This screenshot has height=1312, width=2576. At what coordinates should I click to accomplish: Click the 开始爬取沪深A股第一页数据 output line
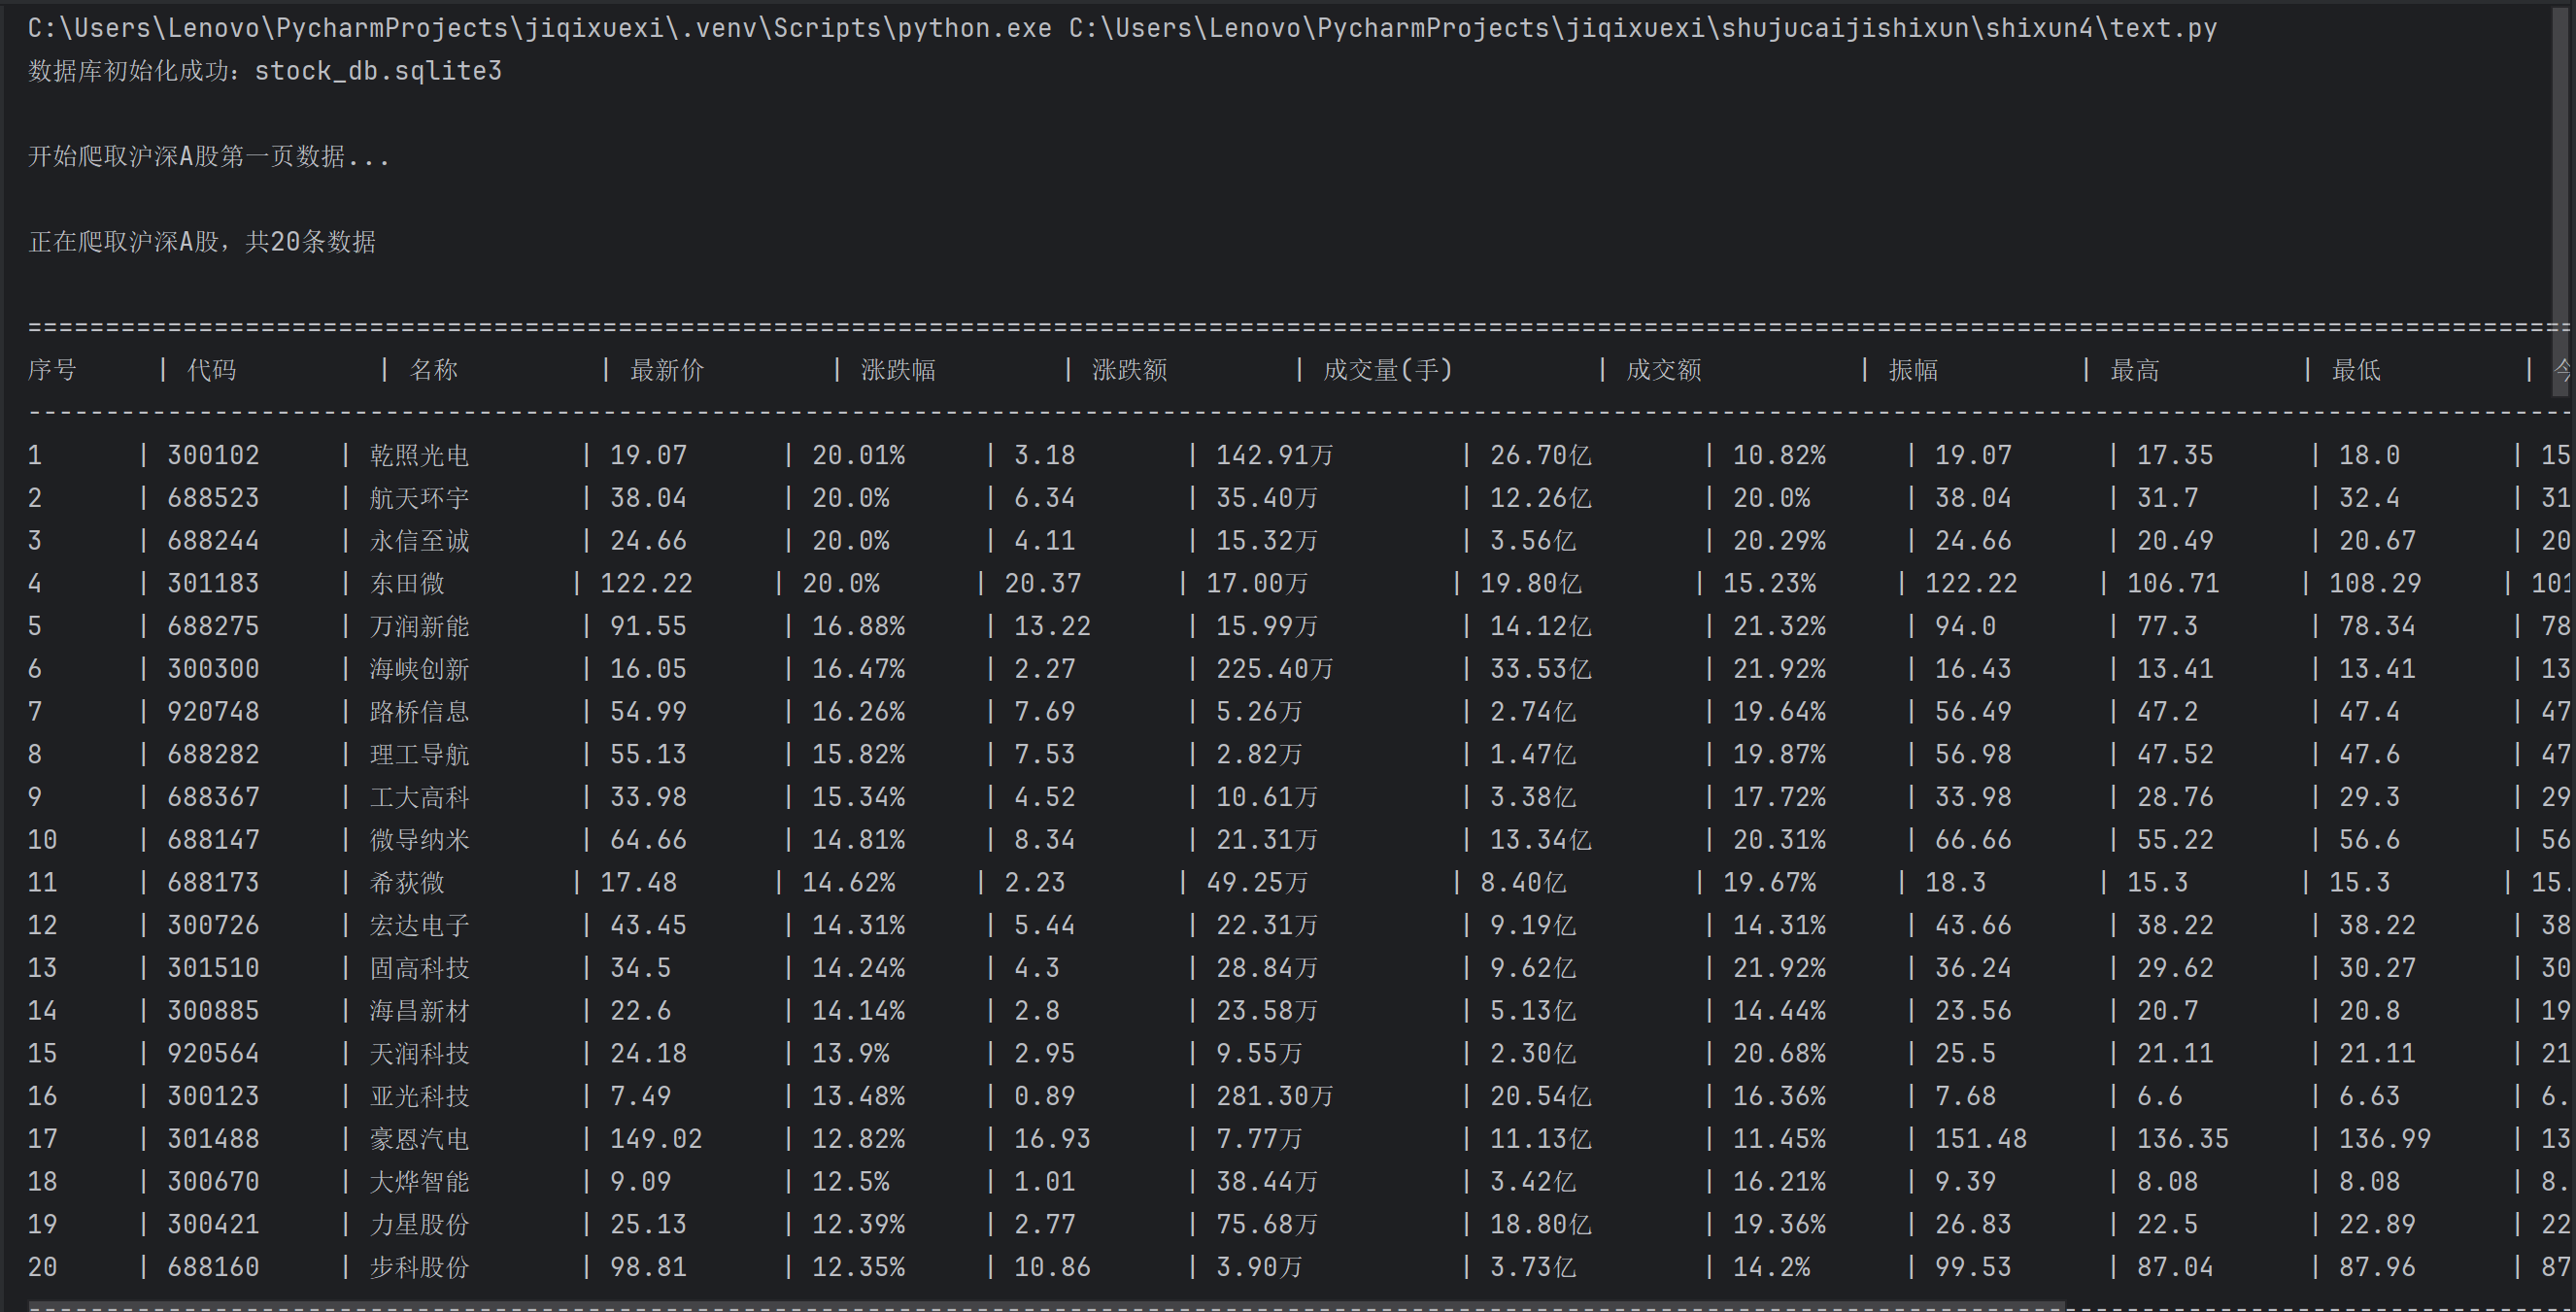(x=208, y=157)
